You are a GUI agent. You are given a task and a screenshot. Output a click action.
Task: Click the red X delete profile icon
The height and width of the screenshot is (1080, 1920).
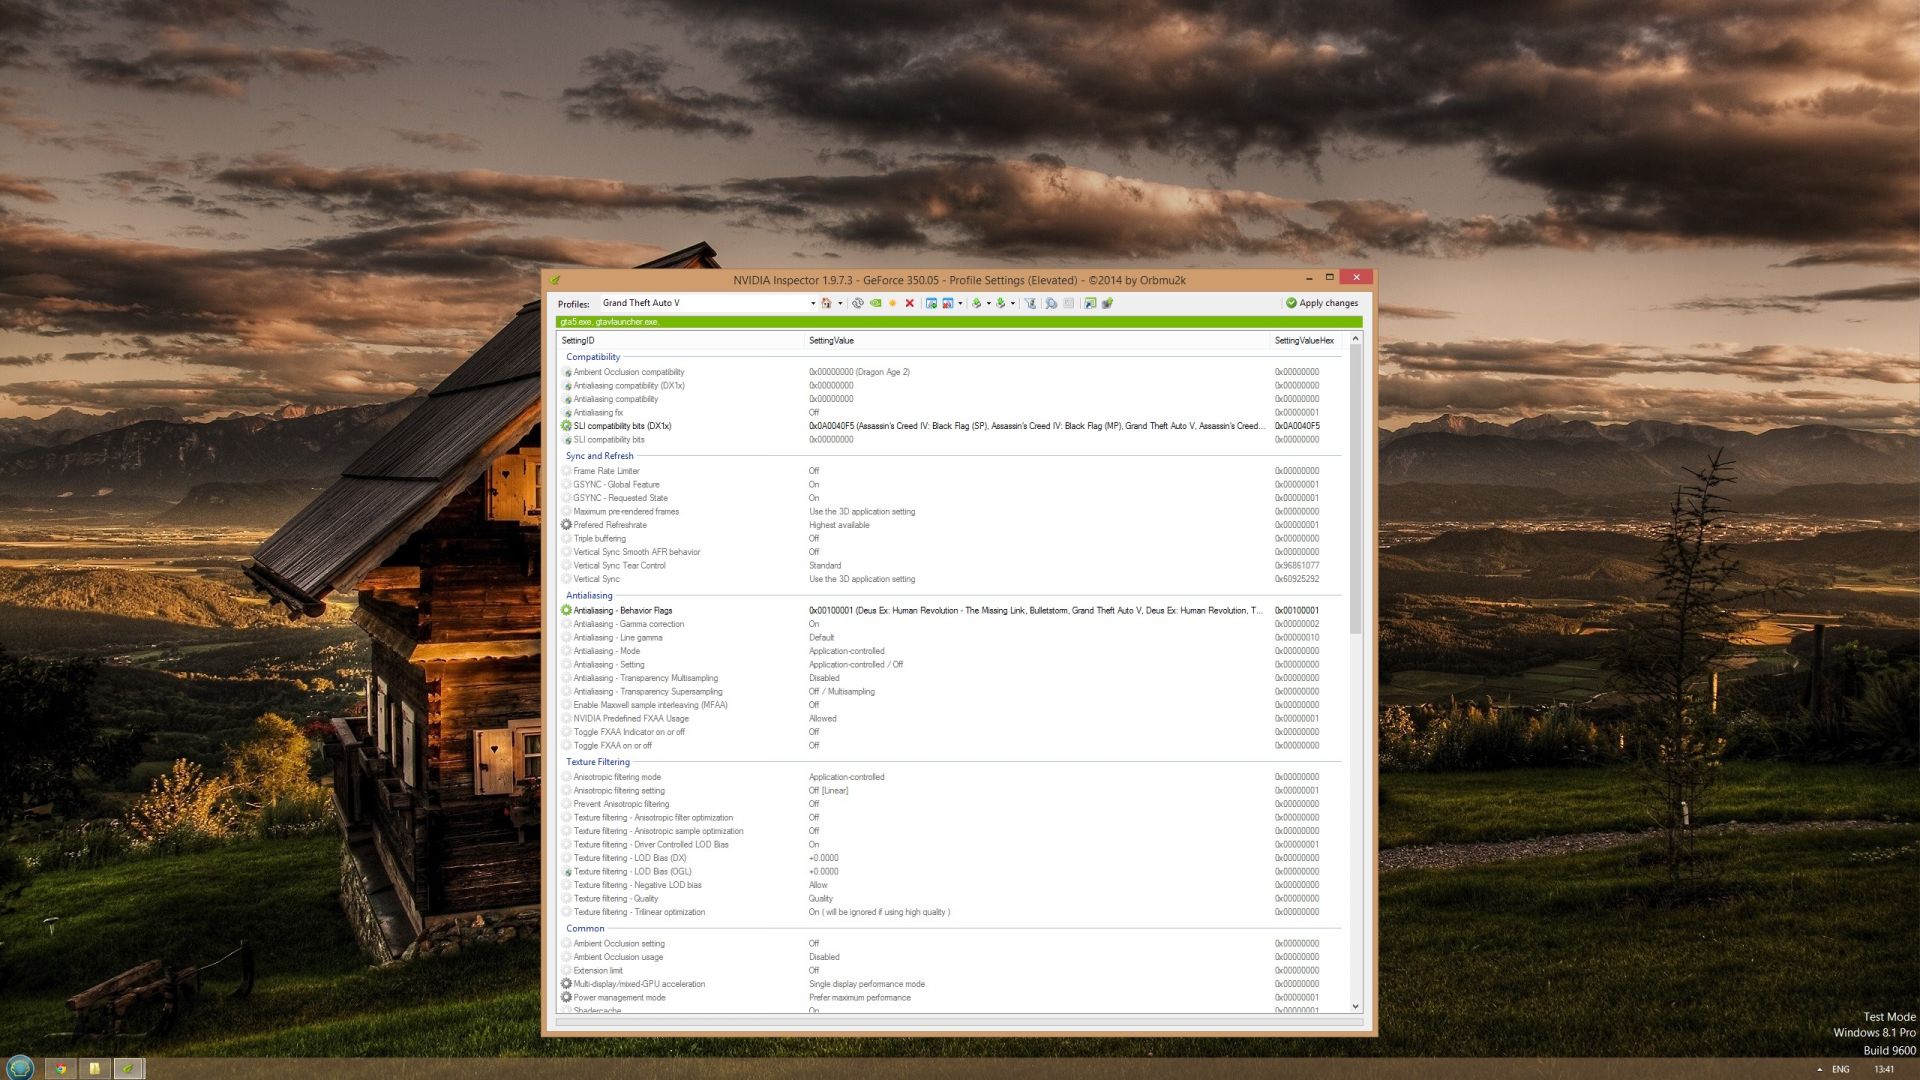click(x=910, y=303)
